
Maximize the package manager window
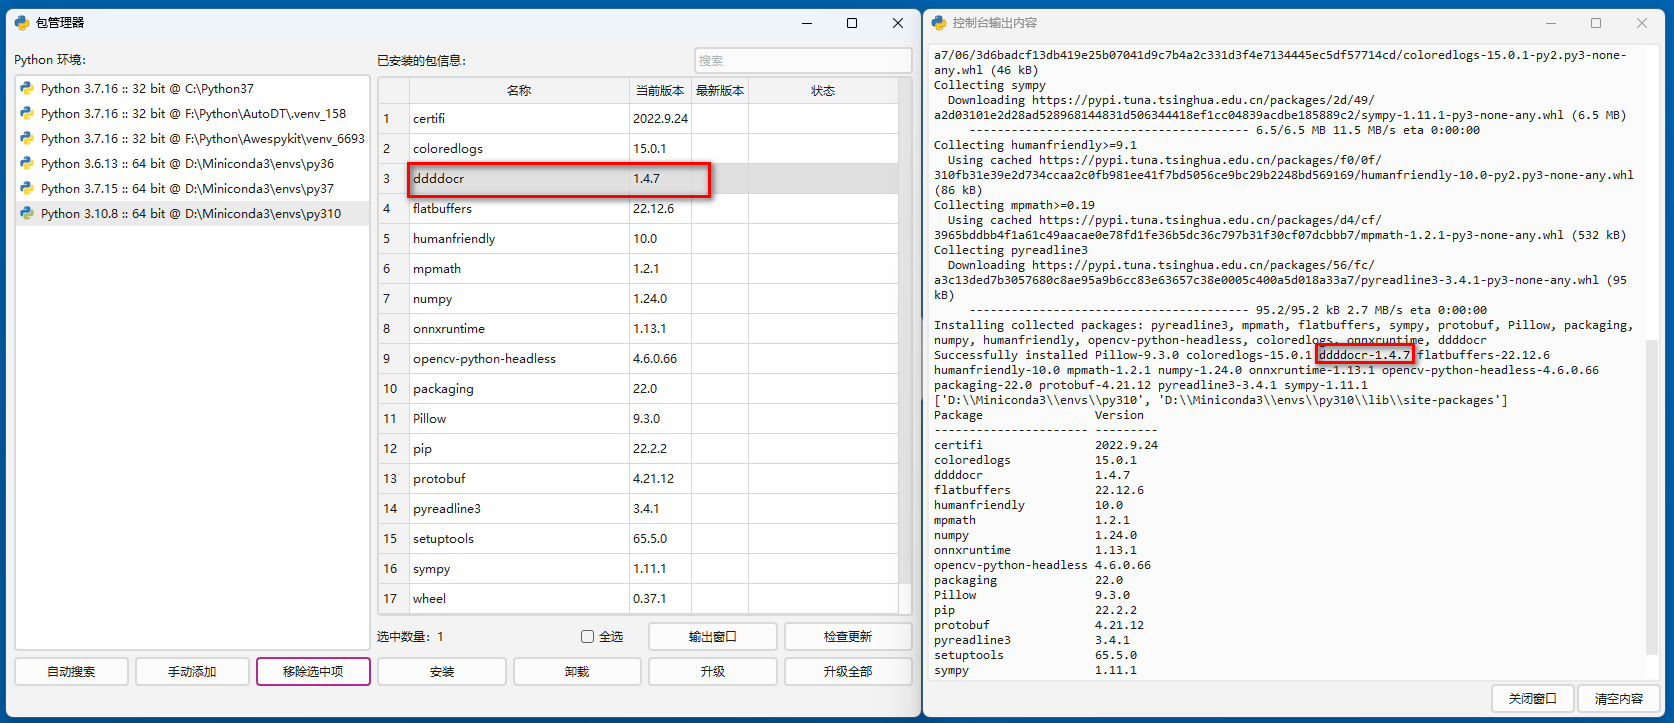coord(852,23)
